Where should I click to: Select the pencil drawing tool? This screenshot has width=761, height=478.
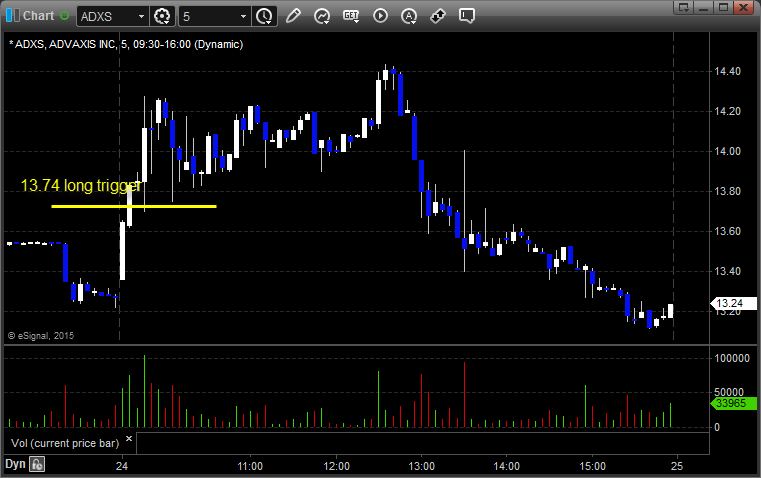coord(293,16)
